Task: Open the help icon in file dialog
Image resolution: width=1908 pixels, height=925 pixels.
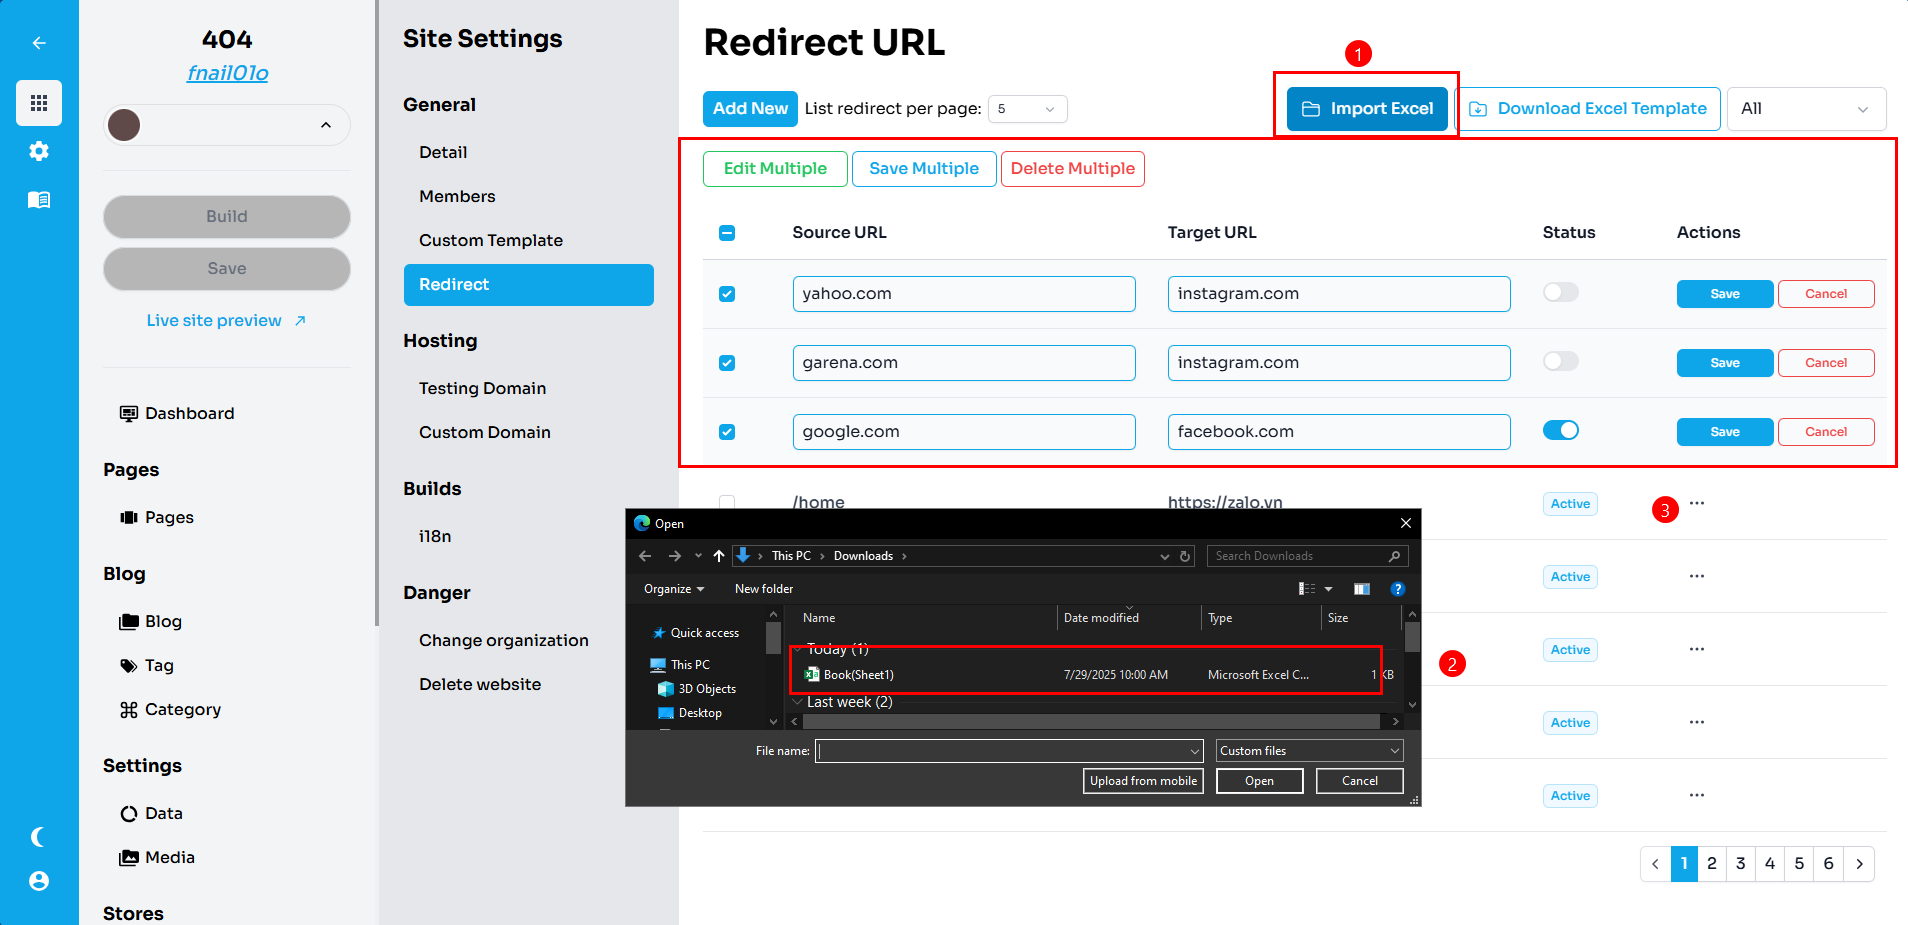Action: (1398, 589)
